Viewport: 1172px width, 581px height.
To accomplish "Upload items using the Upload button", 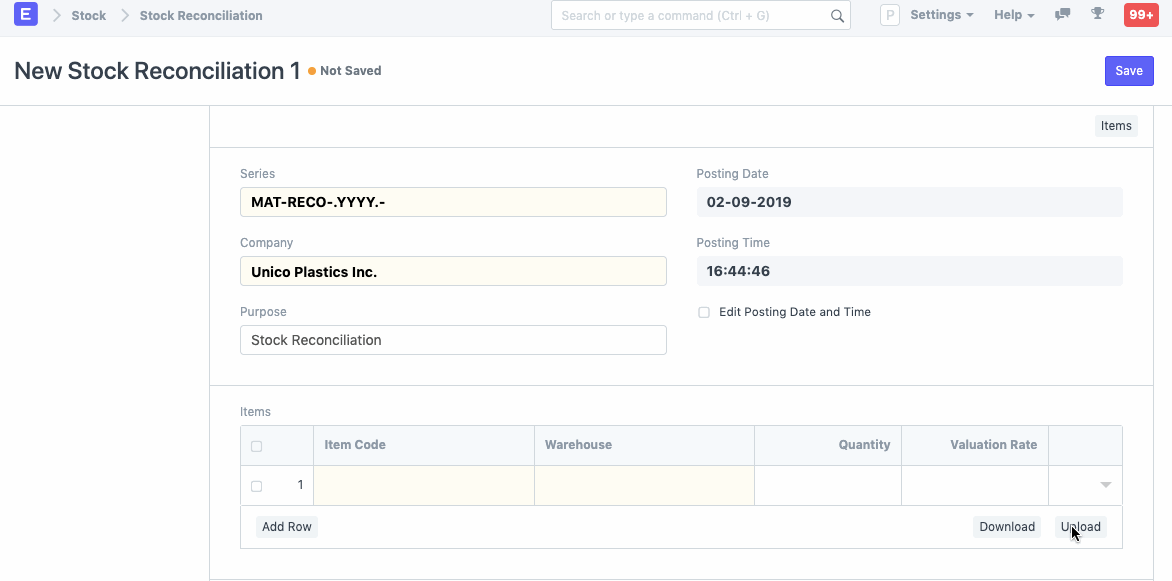I will tap(1080, 526).
